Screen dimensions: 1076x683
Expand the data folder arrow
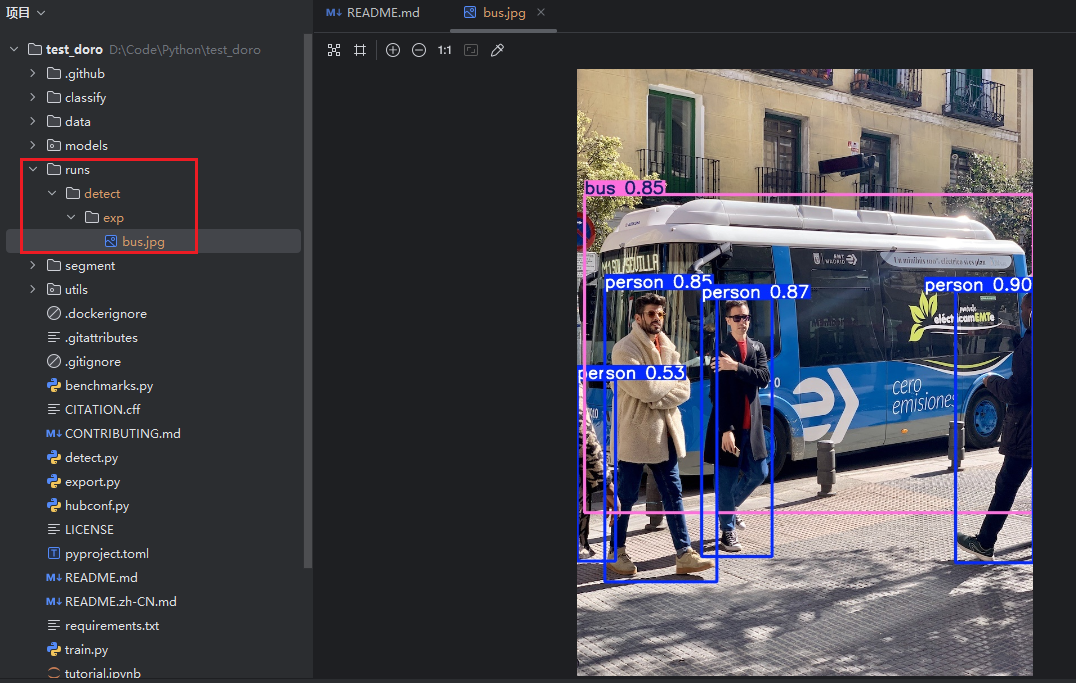click(x=32, y=121)
